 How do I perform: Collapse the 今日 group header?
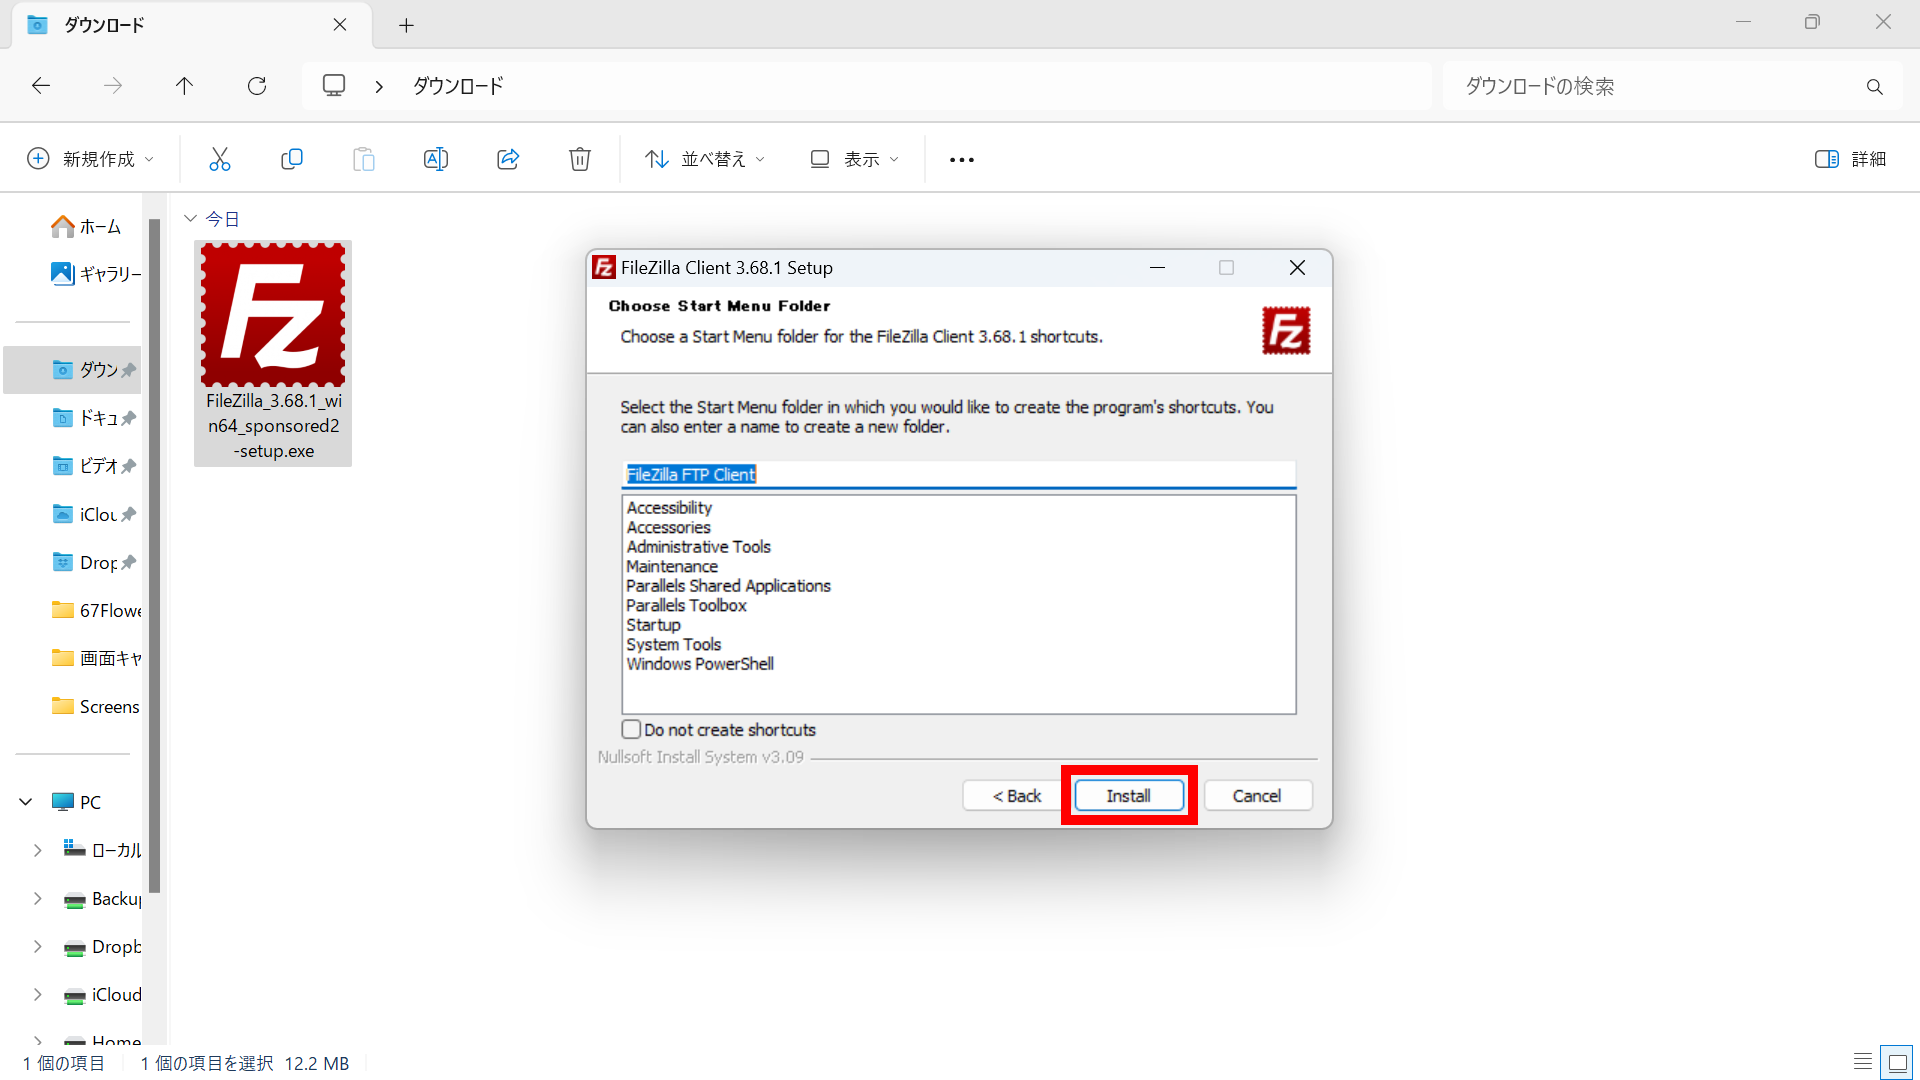click(190, 218)
